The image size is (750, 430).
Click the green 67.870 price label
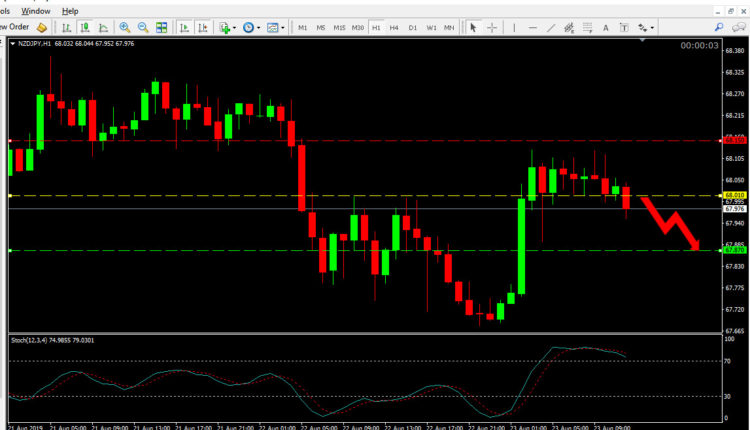point(734,250)
